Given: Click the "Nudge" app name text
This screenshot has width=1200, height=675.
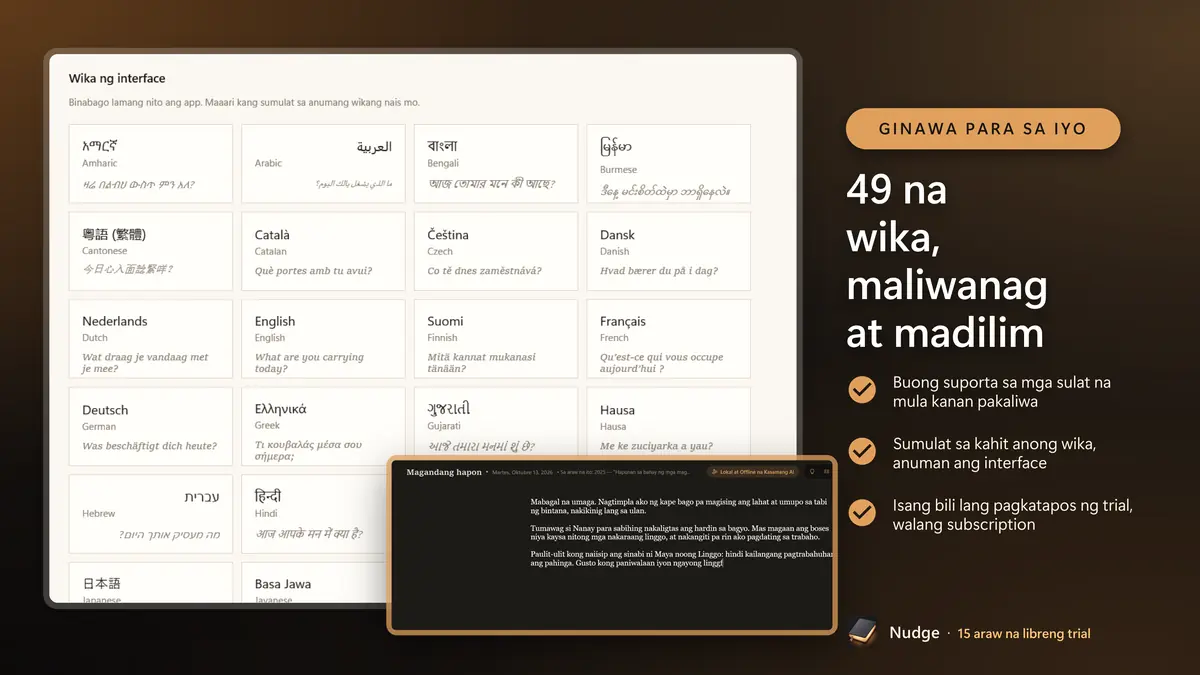Looking at the screenshot, I should (x=914, y=633).
